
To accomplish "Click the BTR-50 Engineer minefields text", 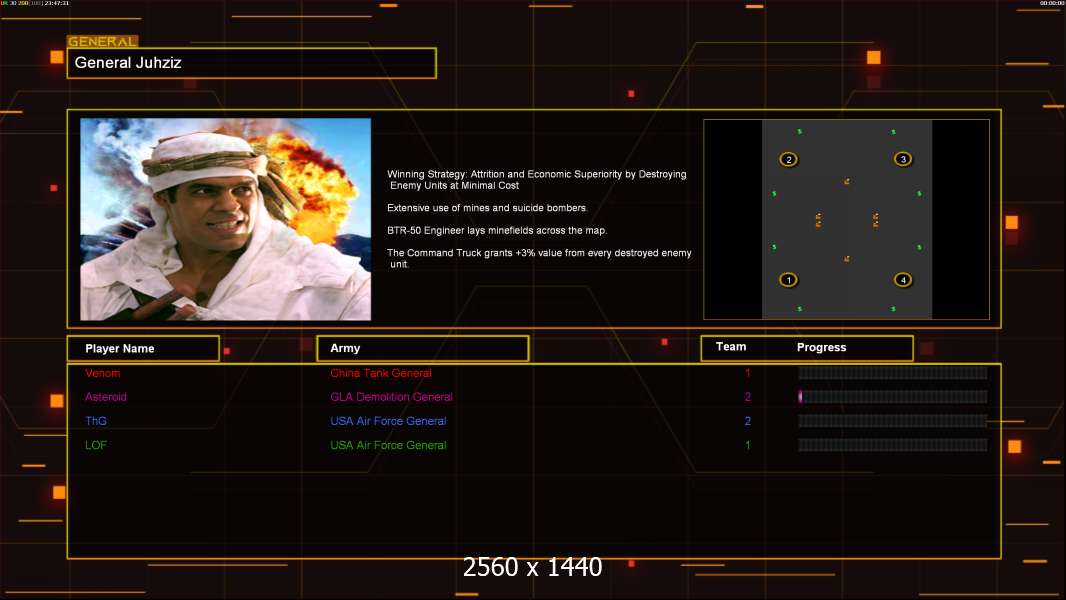I will [x=497, y=230].
